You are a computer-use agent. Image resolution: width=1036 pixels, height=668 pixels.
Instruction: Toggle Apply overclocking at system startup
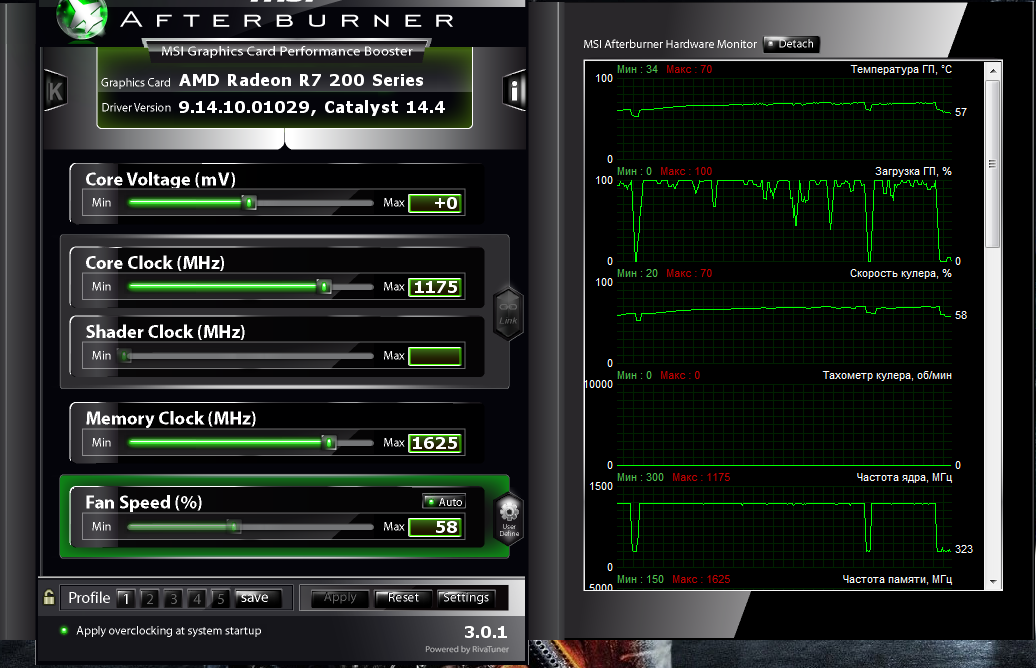tap(64, 630)
